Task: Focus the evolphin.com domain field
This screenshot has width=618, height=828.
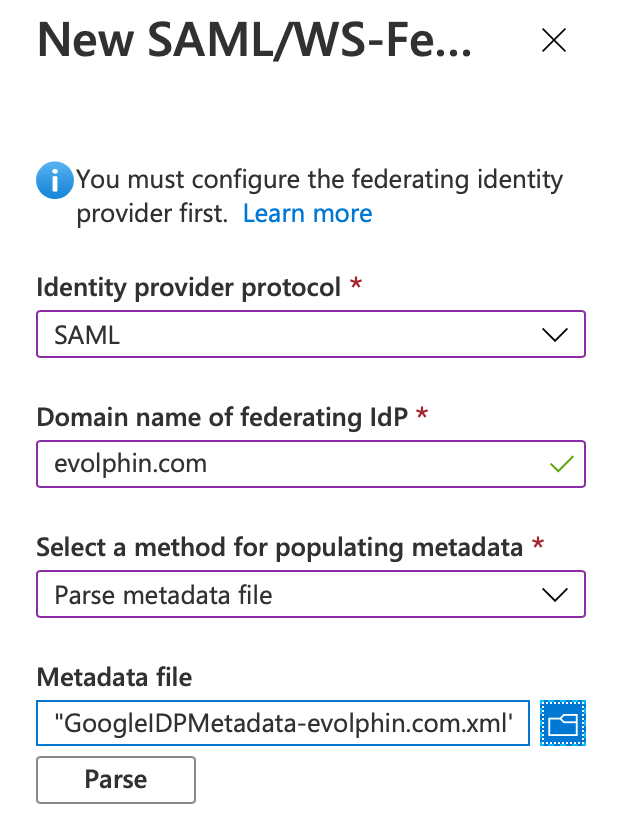Action: [311, 464]
